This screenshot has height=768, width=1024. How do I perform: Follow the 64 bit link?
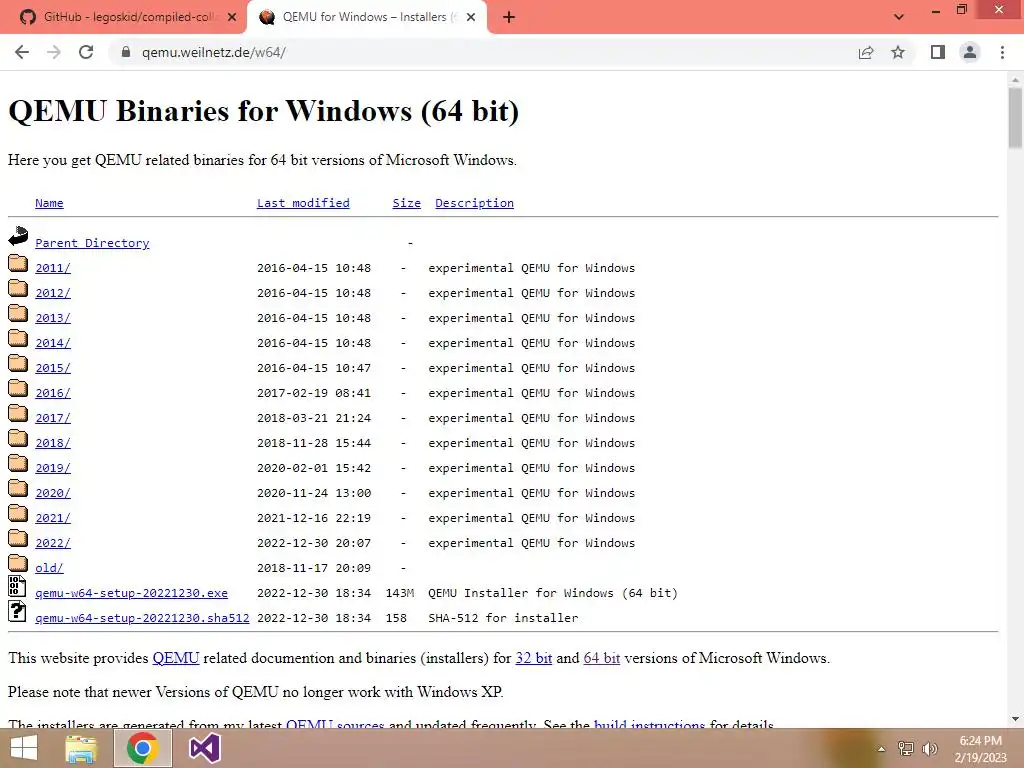tap(601, 658)
